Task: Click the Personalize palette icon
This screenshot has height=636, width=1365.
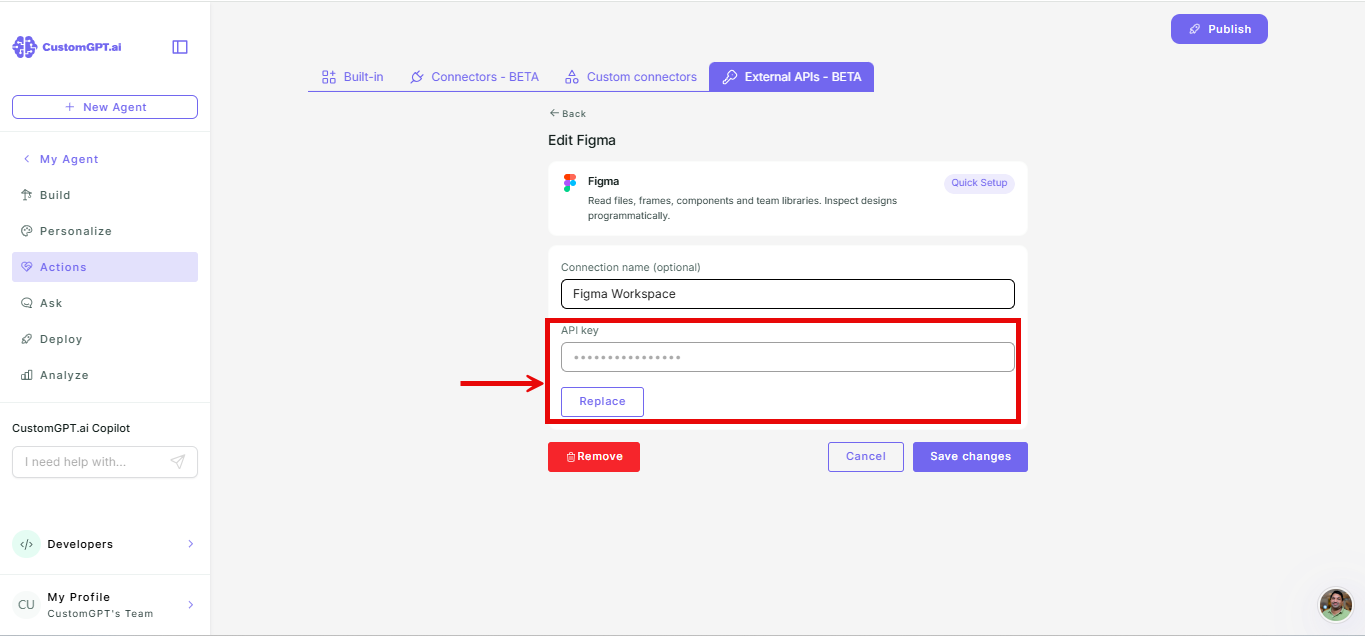Action: pyautogui.click(x=27, y=231)
